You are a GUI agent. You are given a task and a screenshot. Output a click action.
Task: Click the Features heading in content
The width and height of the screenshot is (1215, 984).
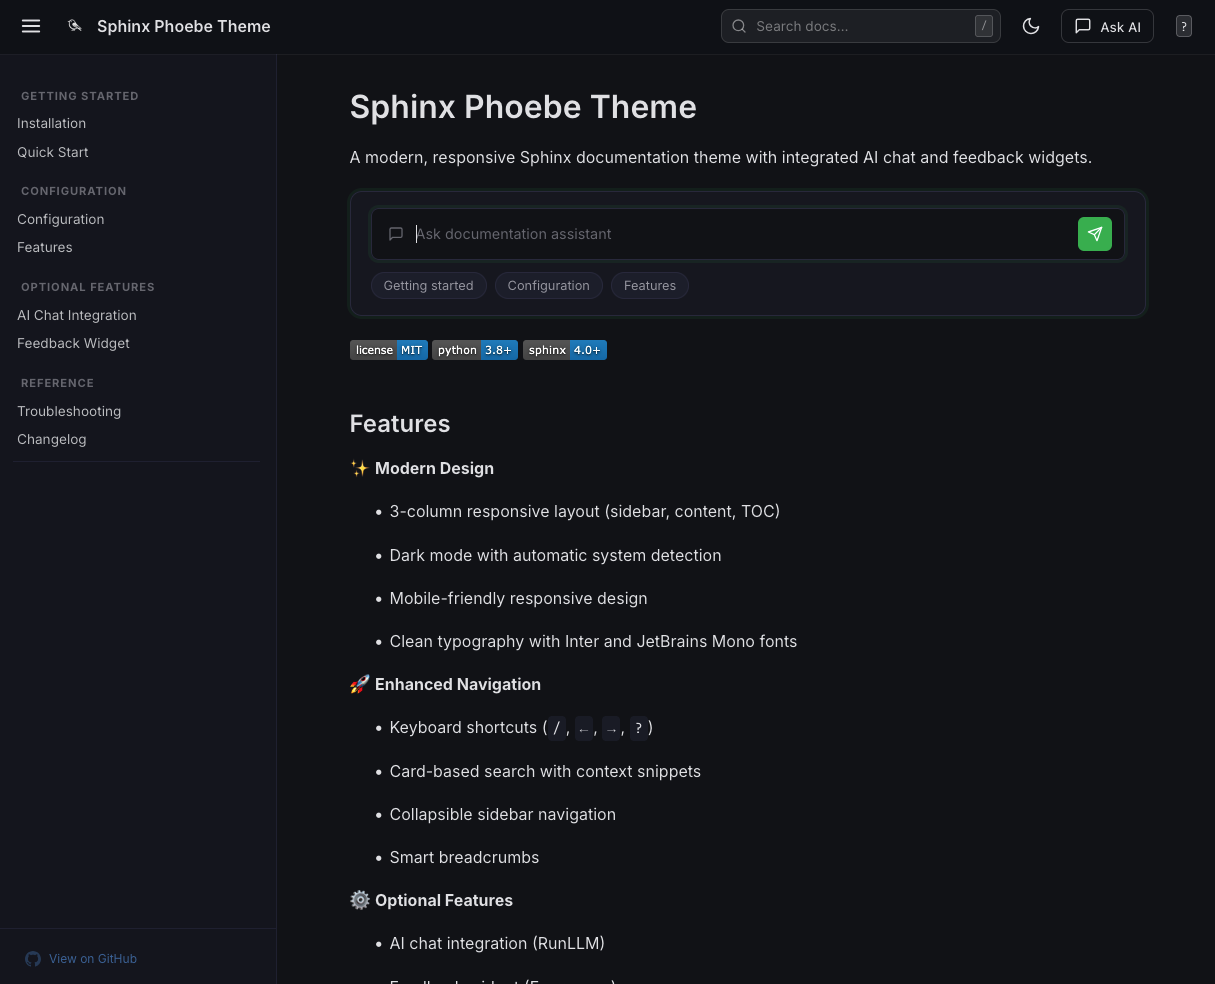pos(400,424)
